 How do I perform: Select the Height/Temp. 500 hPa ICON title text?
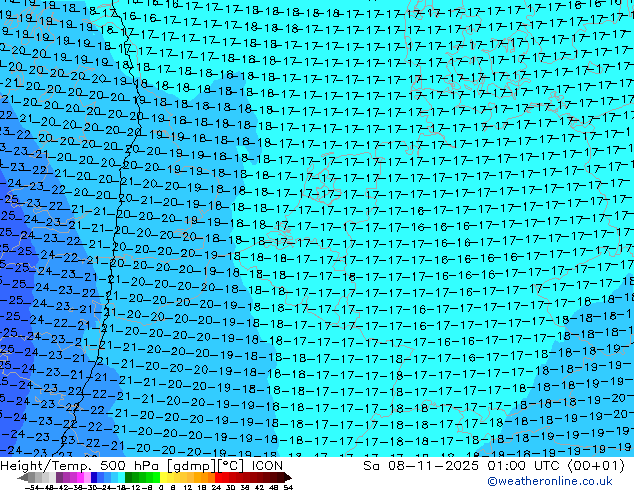142,466
